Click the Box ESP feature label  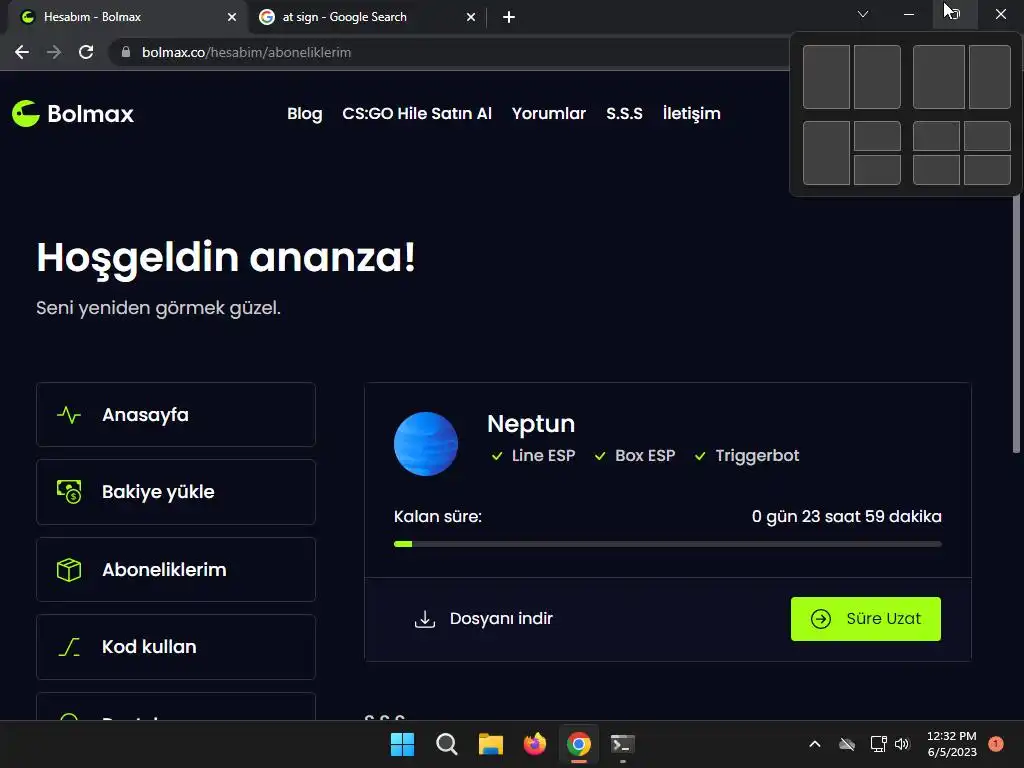pos(645,455)
